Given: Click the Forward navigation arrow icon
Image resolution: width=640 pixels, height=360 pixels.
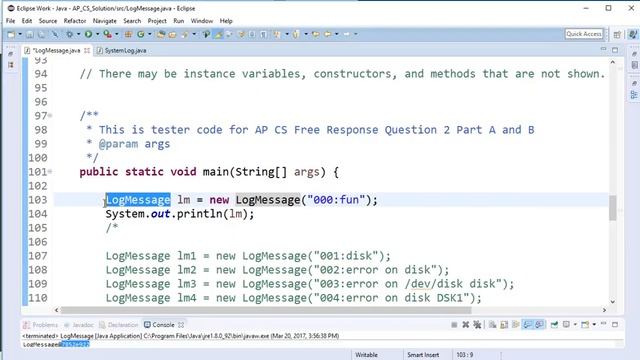Looking at the screenshot, I should point(346,34).
